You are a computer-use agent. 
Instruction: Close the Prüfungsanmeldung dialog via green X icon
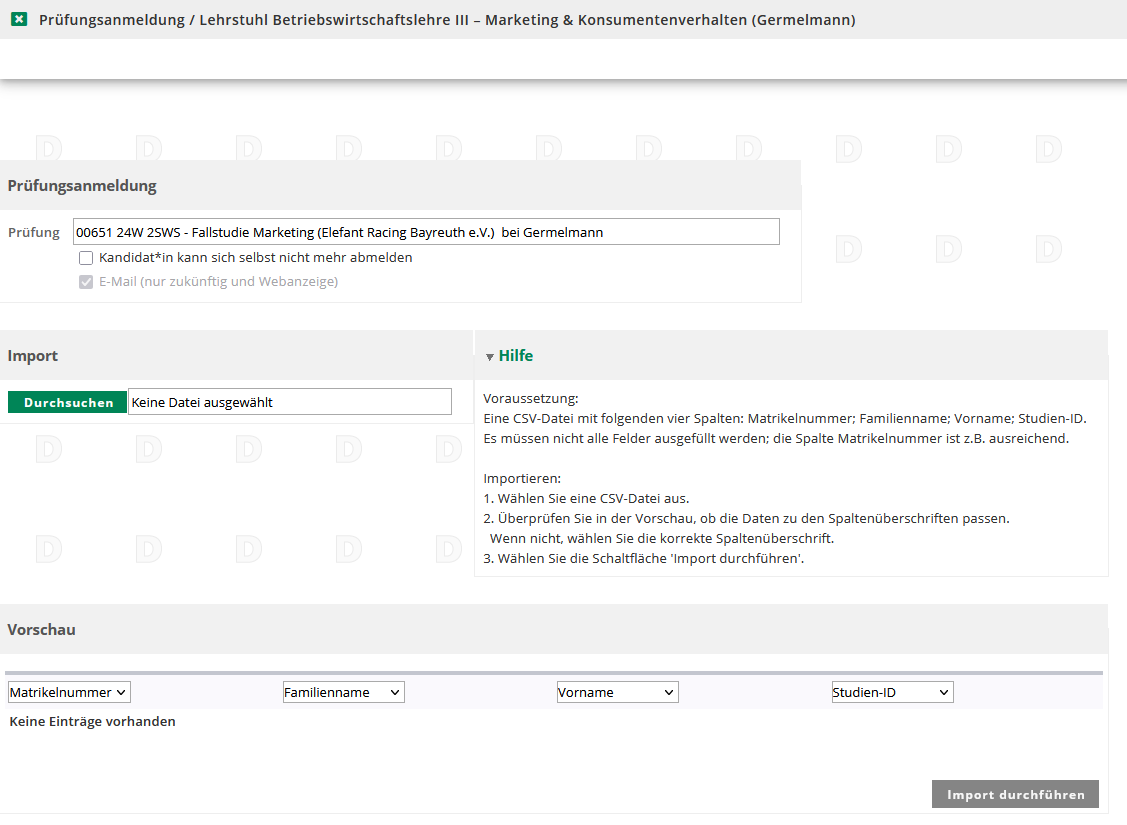point(19,20)
